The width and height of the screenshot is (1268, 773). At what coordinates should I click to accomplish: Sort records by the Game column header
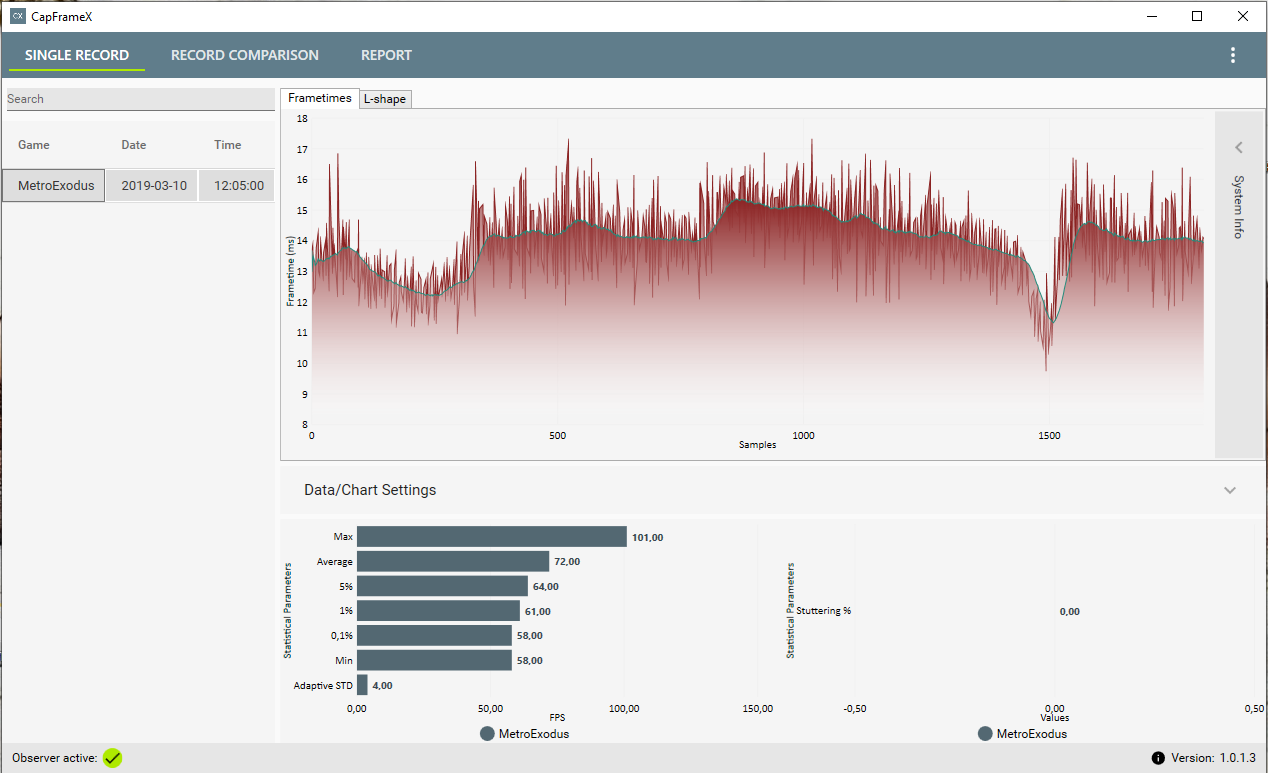pos(34,145)
